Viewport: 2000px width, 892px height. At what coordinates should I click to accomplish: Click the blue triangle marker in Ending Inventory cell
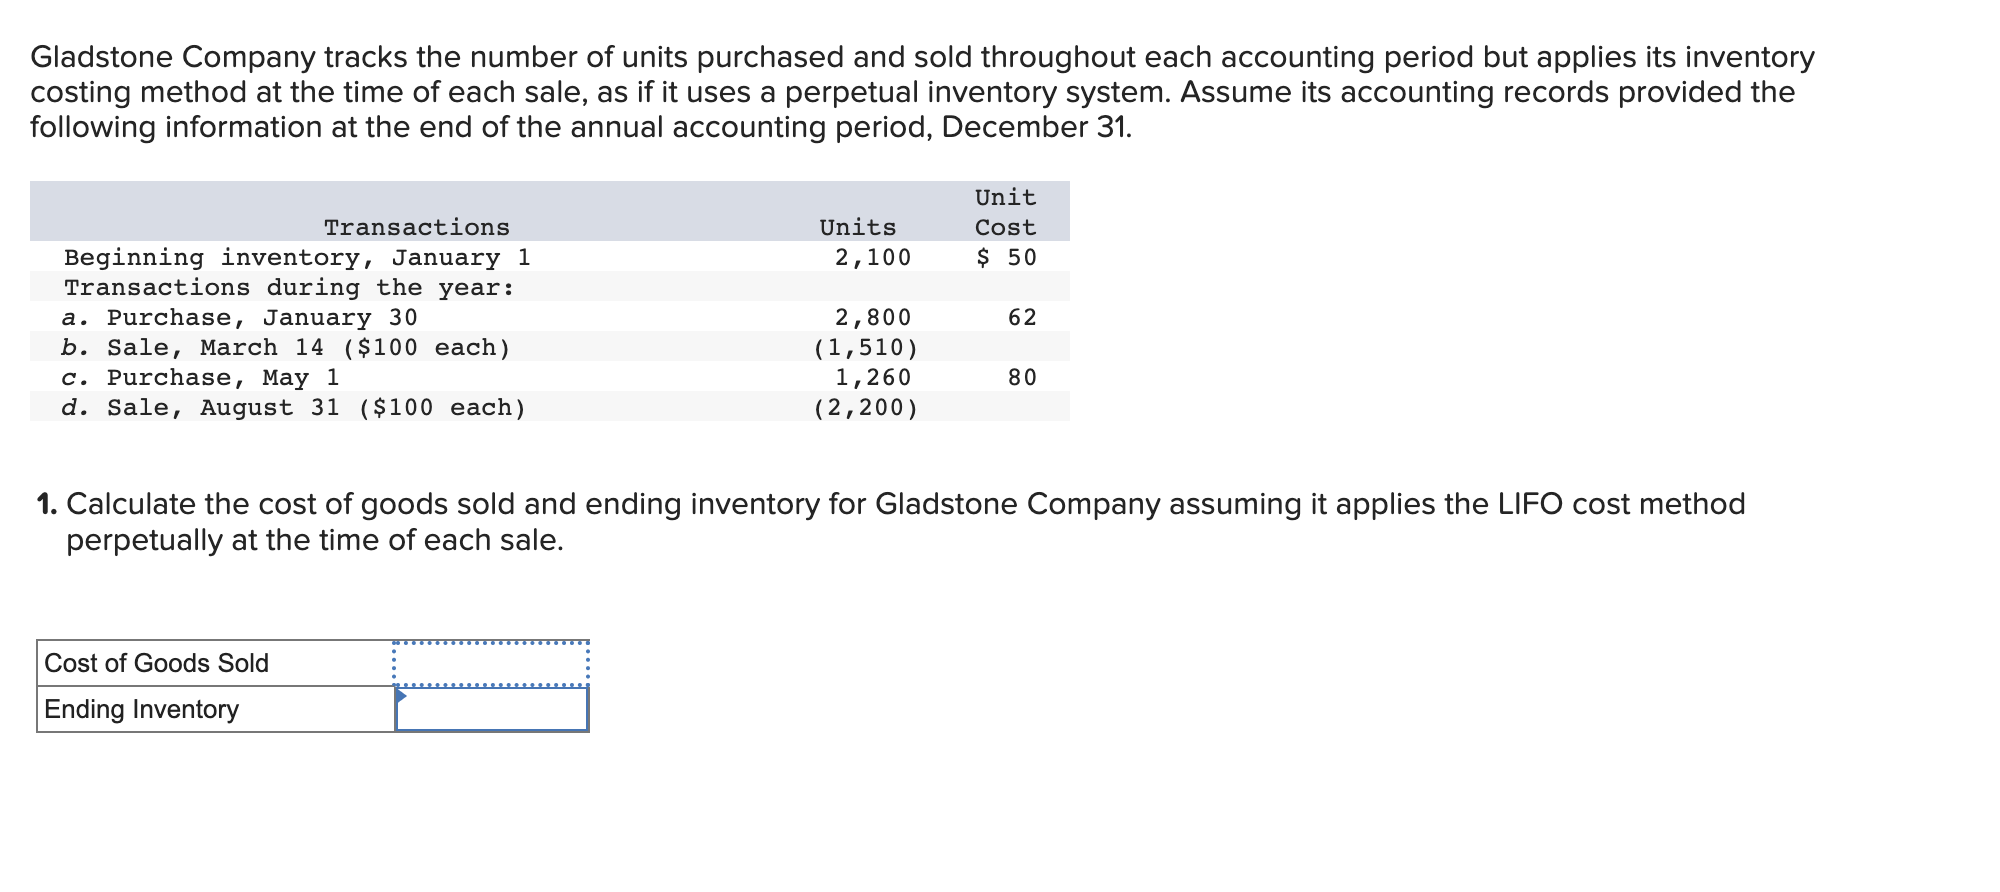pyautogui.click(x=401, y=695)
